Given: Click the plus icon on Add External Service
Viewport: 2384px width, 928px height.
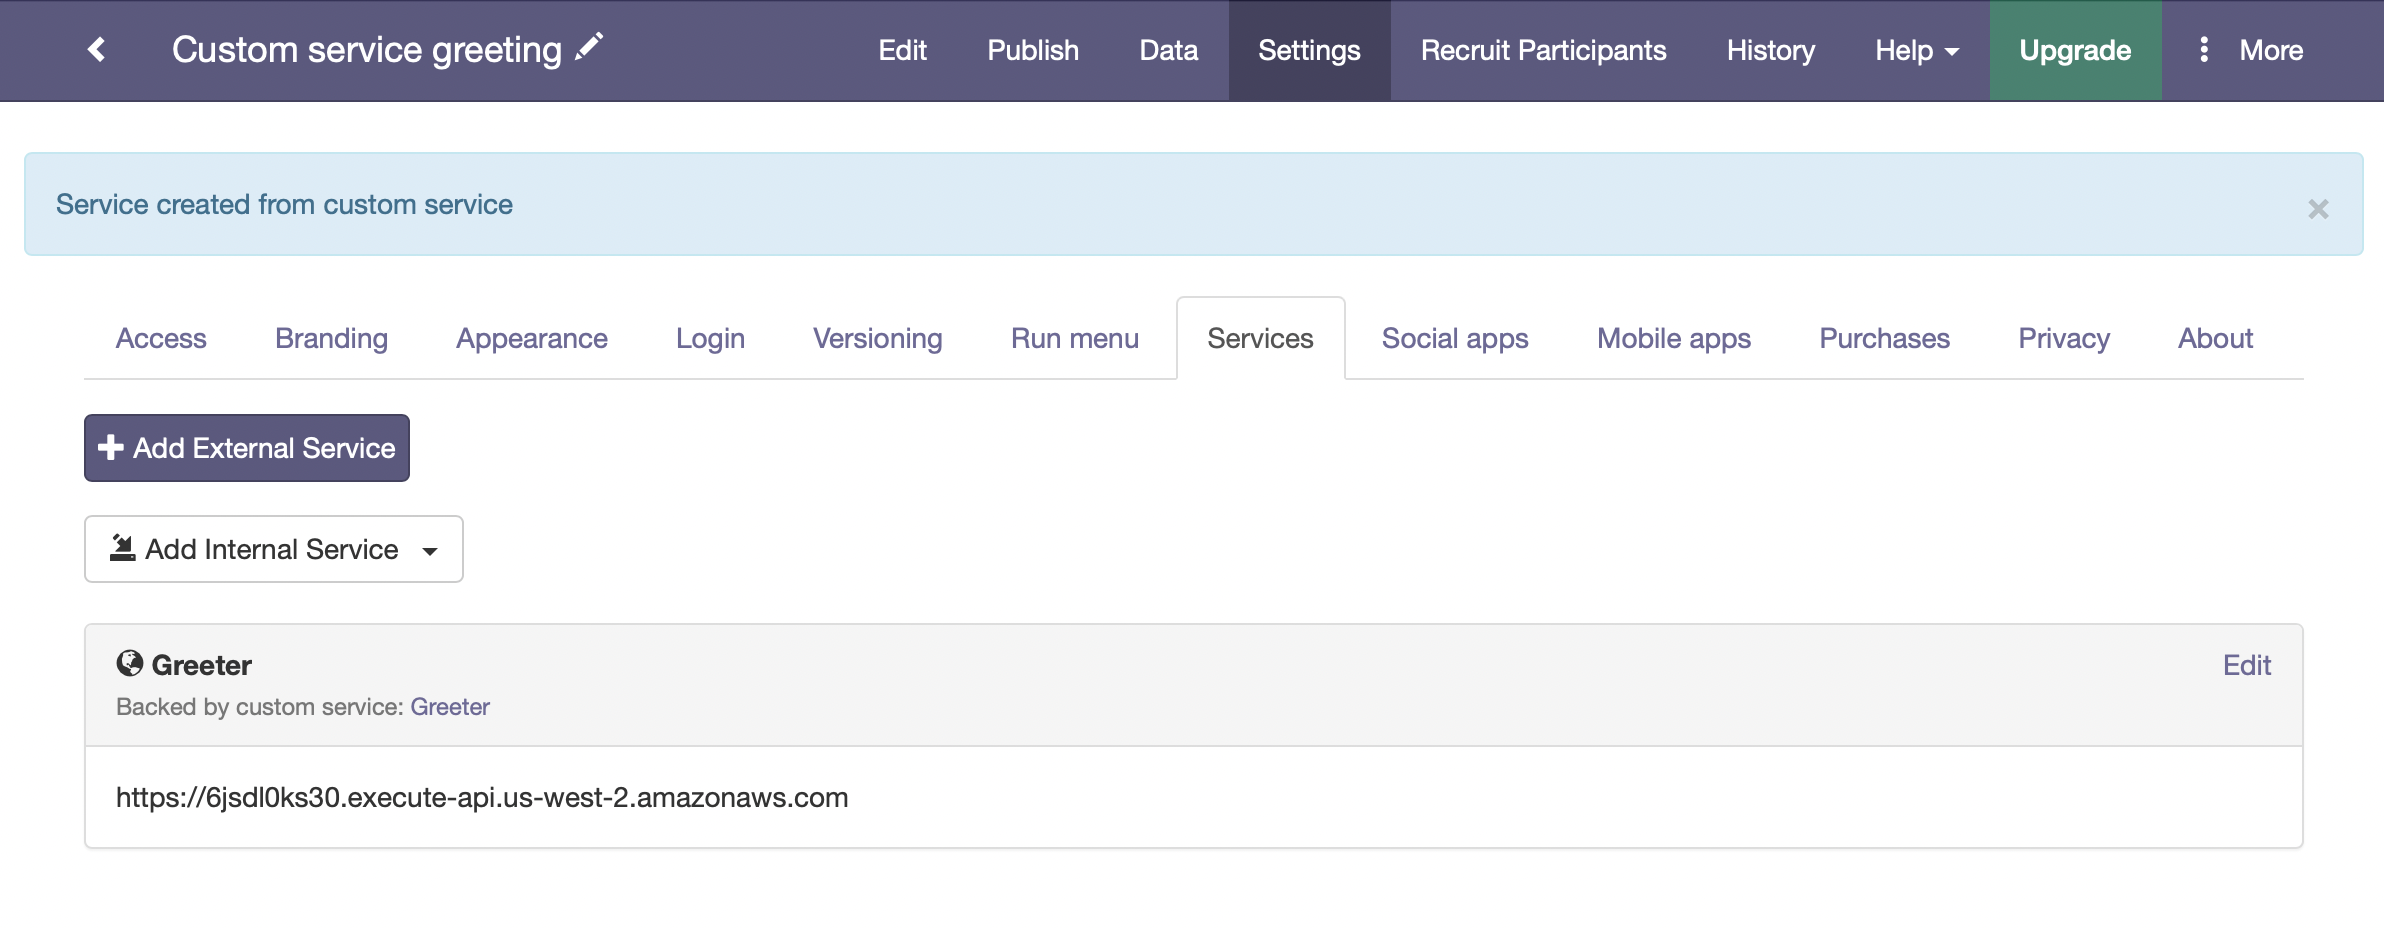Looking at the screenshot, I should [110, 447].
